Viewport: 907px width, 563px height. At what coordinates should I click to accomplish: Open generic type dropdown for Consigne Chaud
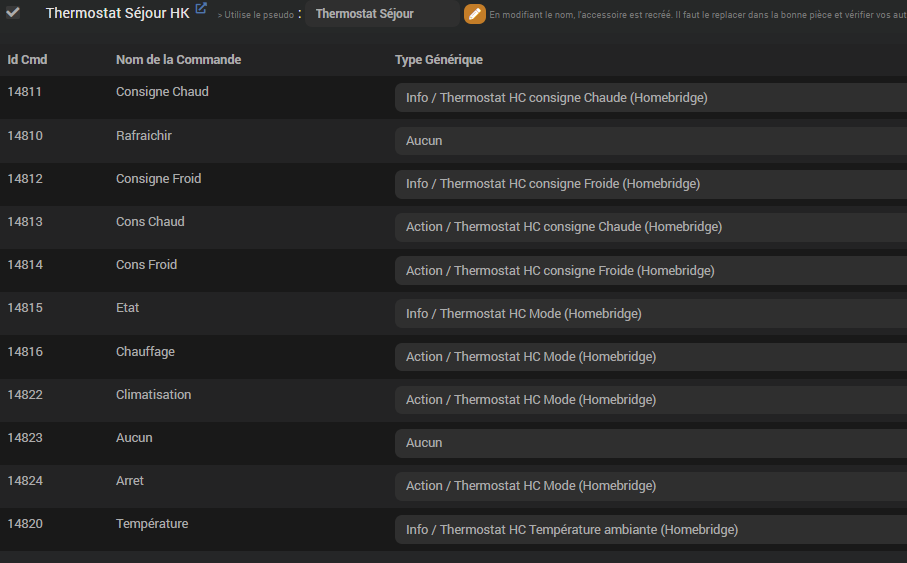(x=650, y=98)
